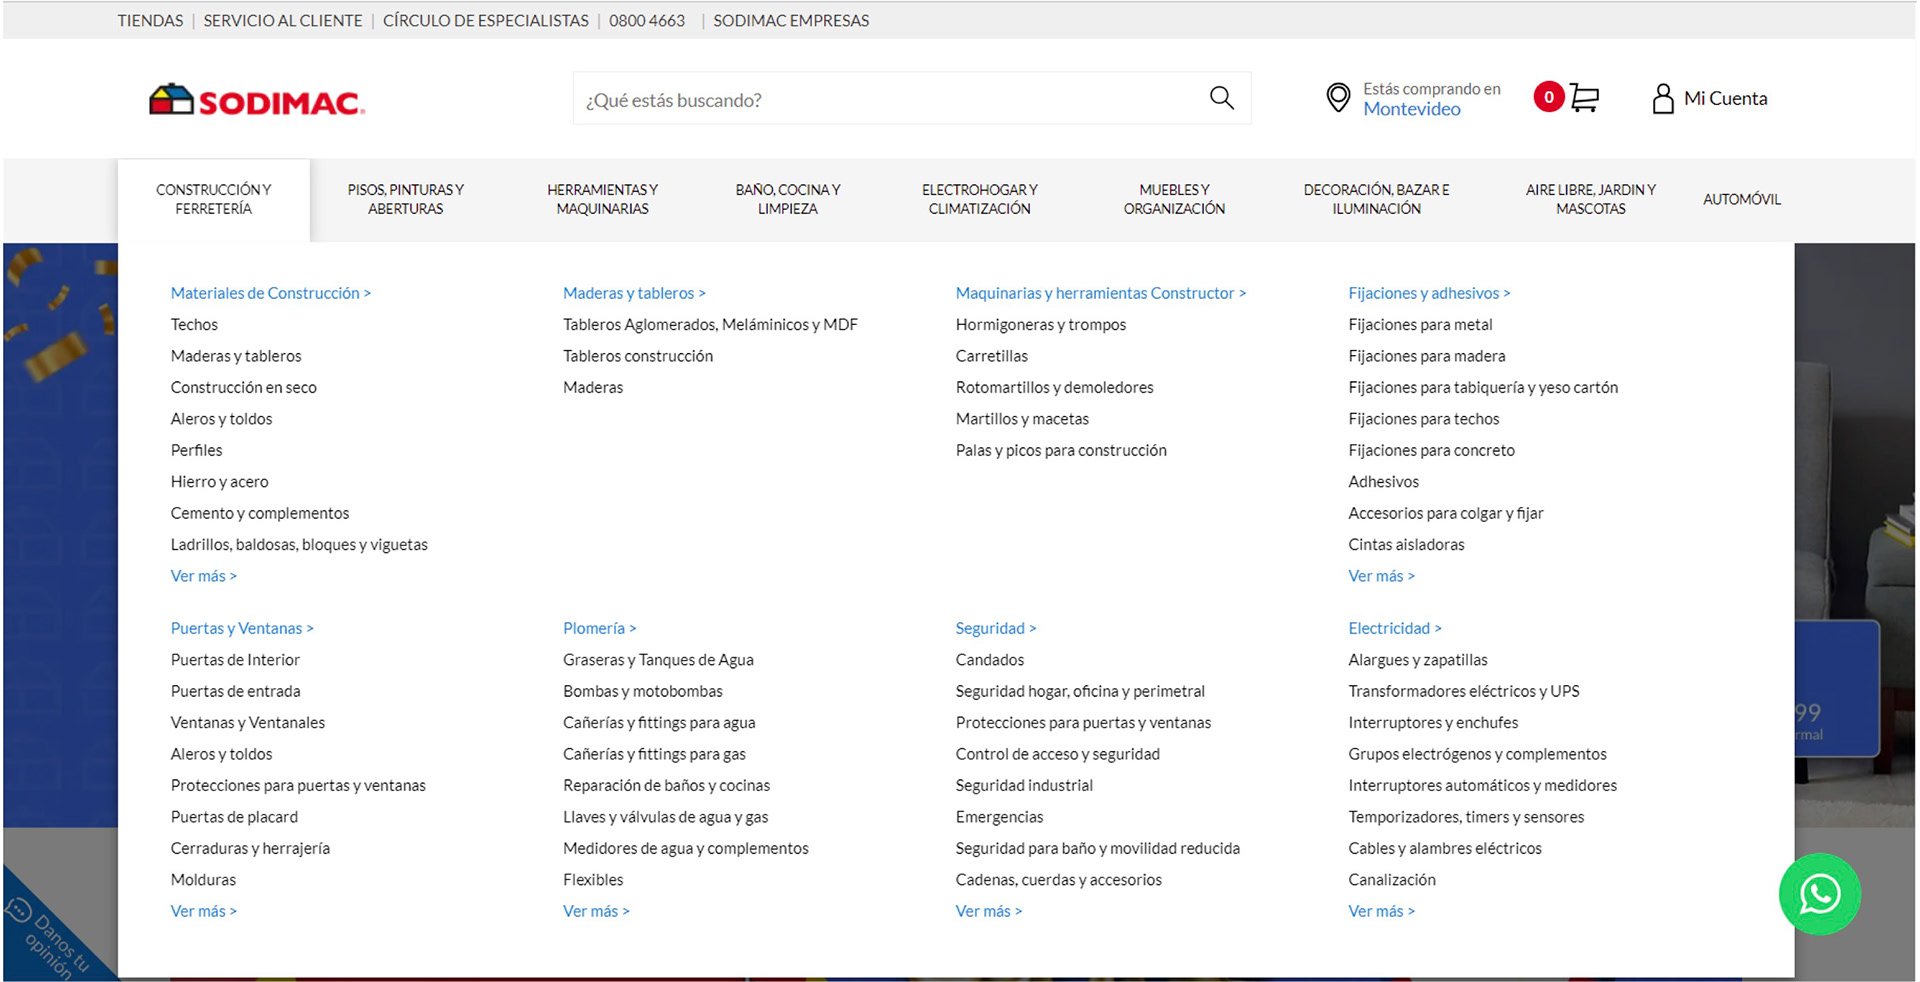Open Hormigoneras y trompos
The height and width of the screenshot is (982, 1920).
click(1040, 324)
